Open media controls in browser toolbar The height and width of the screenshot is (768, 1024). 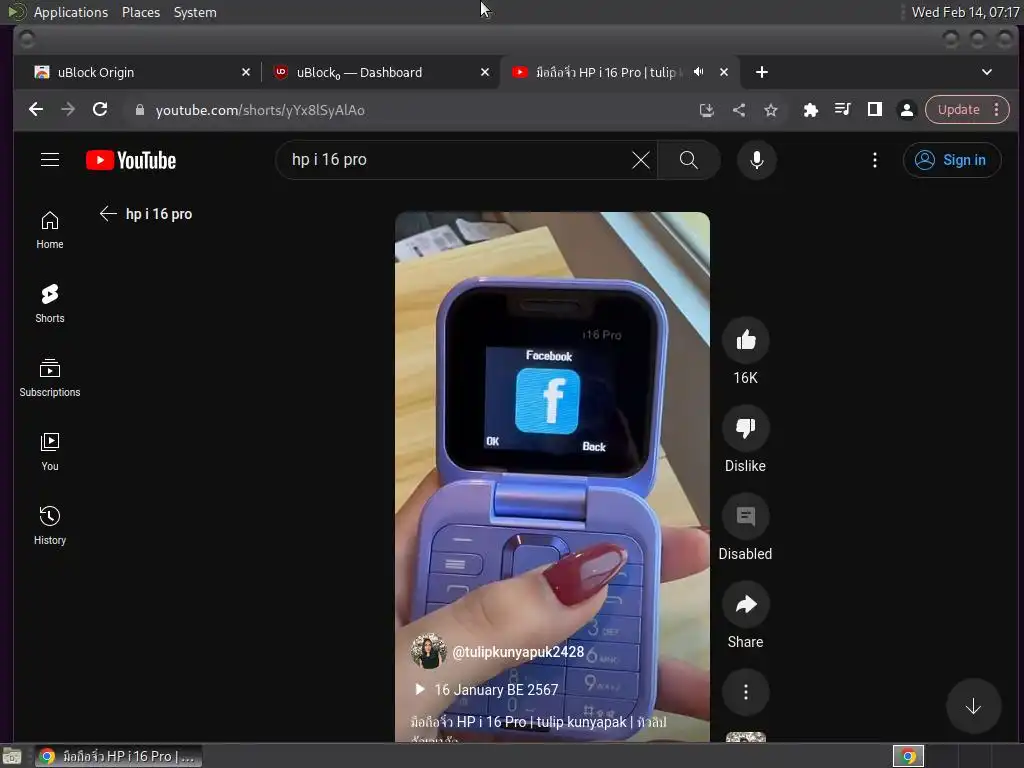[x=842, y=110]
